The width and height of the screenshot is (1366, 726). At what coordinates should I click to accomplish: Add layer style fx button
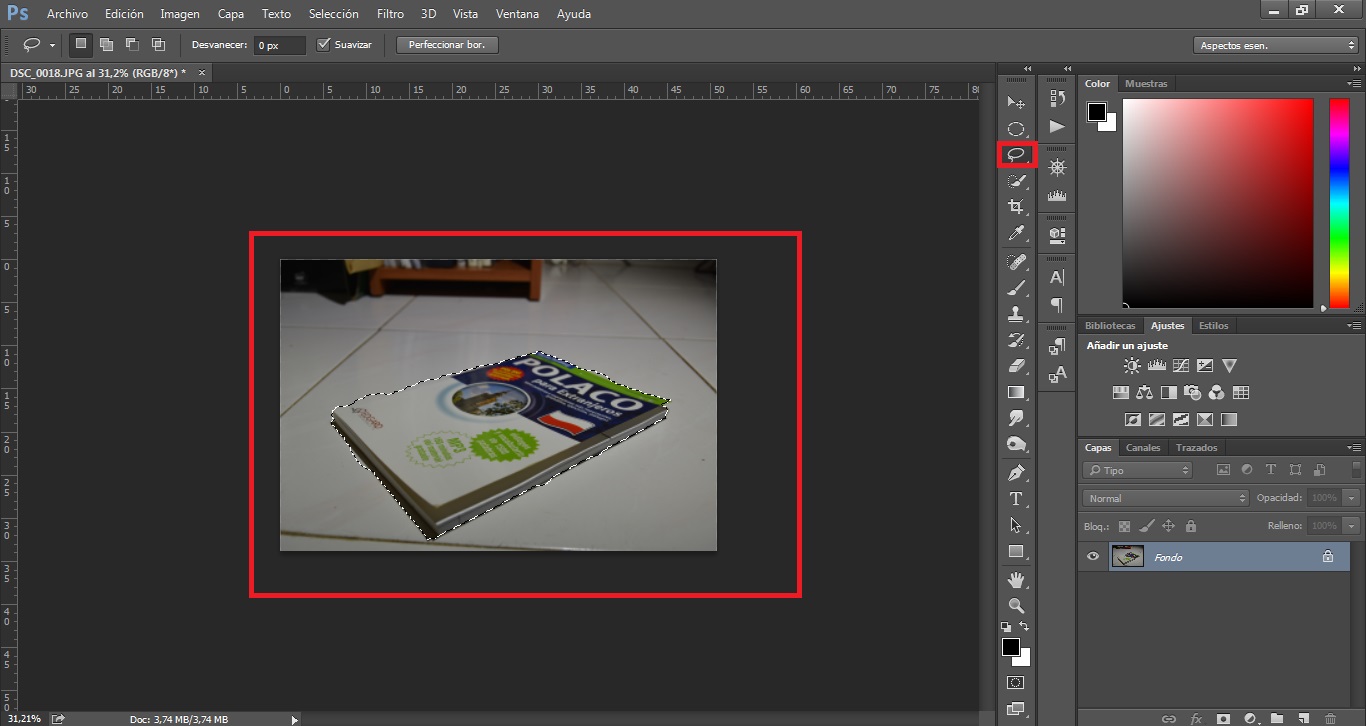pyautogui.click(x=1196, y=718)
